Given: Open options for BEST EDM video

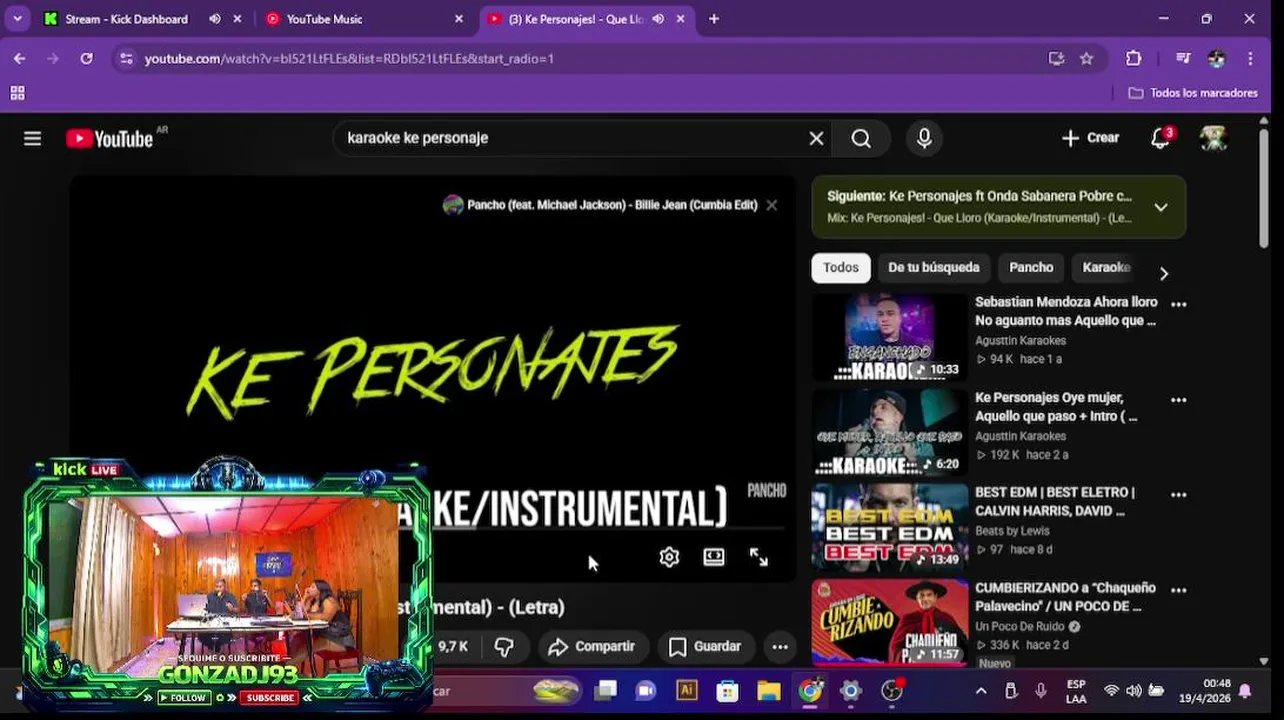Looking at the screenshot, I should 1179,494.
